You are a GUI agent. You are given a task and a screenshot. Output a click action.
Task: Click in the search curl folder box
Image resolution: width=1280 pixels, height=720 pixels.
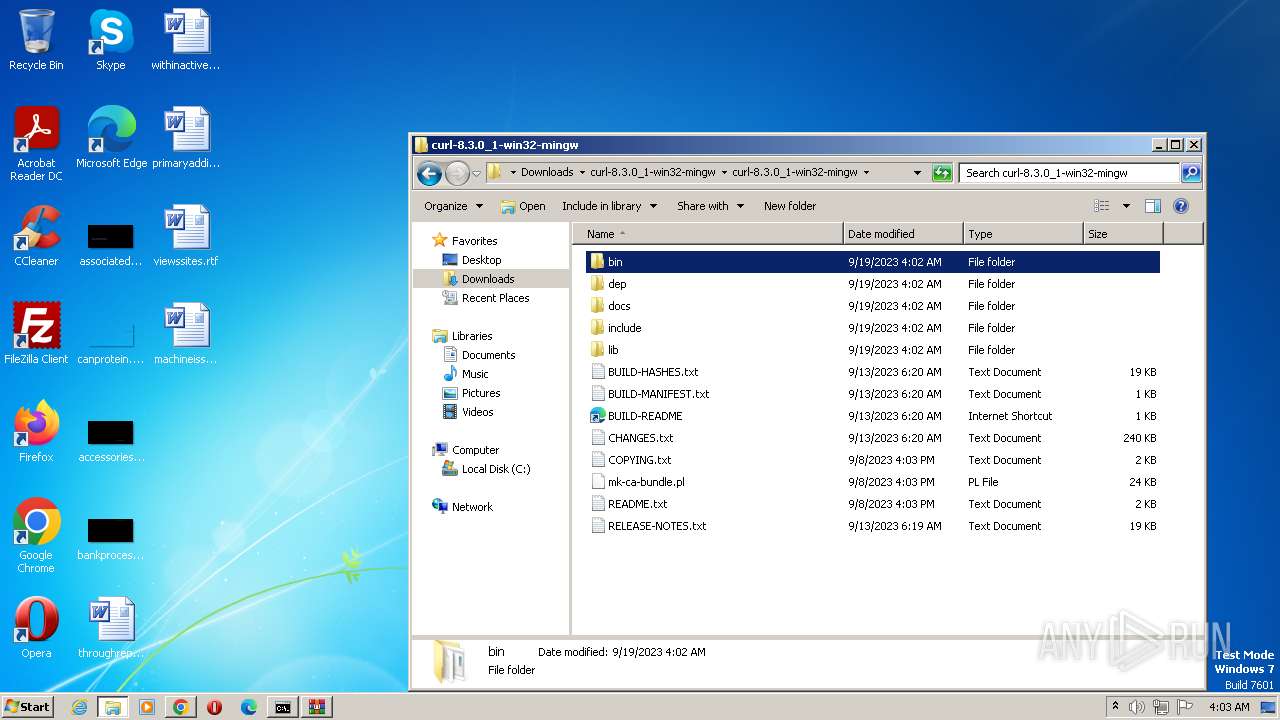(x=1068, y=173)
